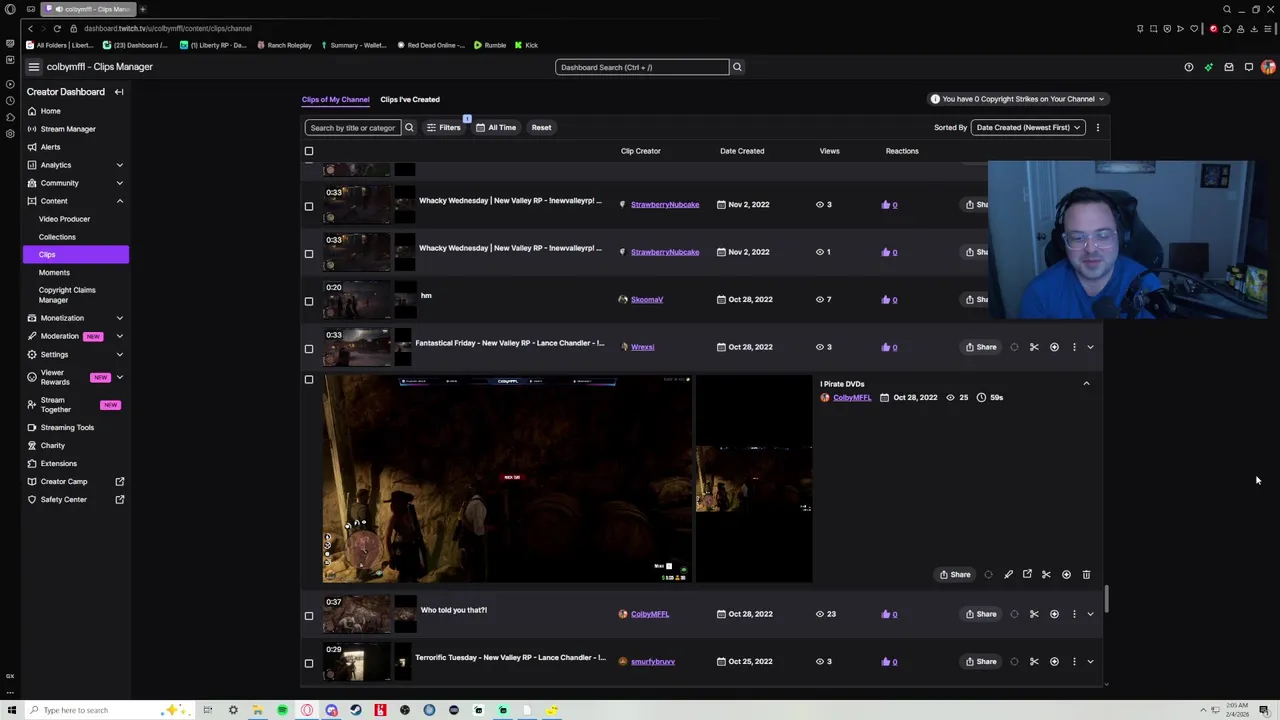Collapse the I Pirate DVDs expanded clip
1280x720 pixels.
[1086, 384]
